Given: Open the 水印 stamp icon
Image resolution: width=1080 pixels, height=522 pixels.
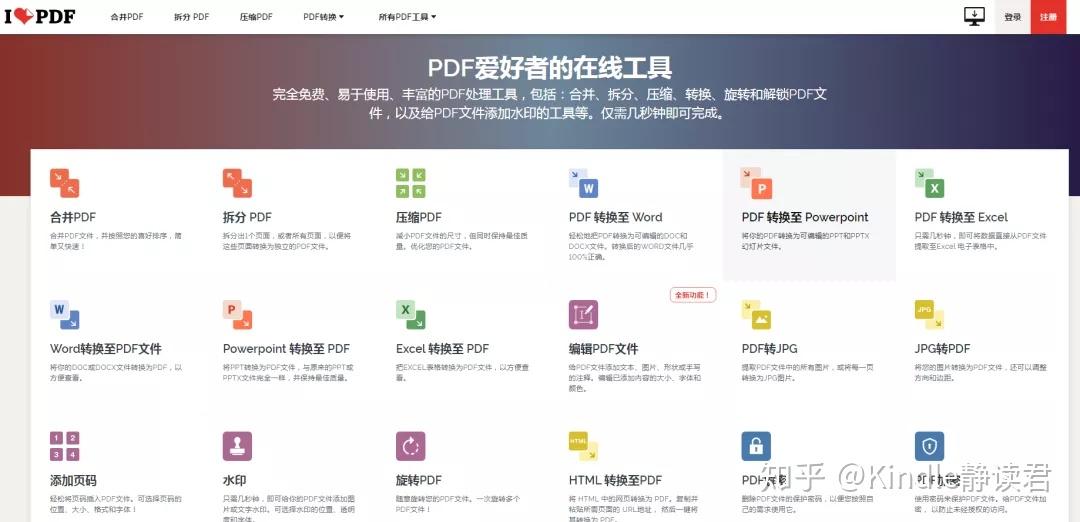Looking at the screenshot, I should pyautogui.click(x=237, y=446).
